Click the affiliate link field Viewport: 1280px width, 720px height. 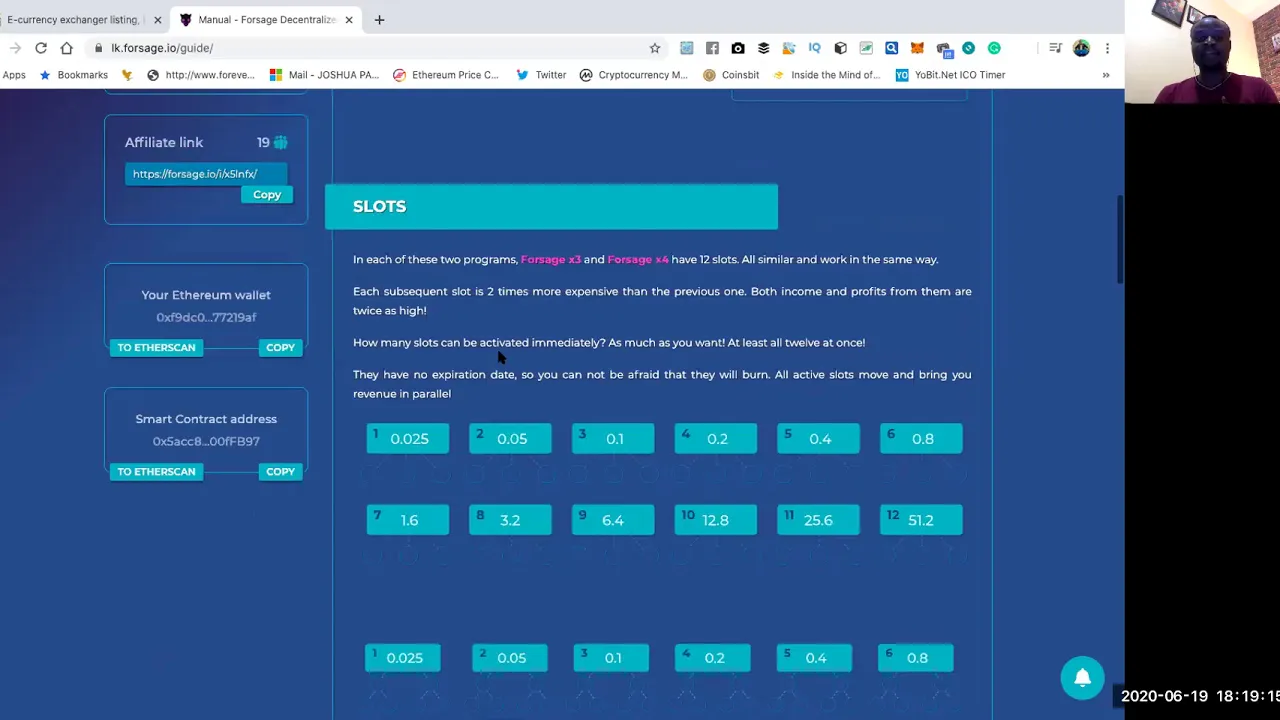tap(206, 174)
